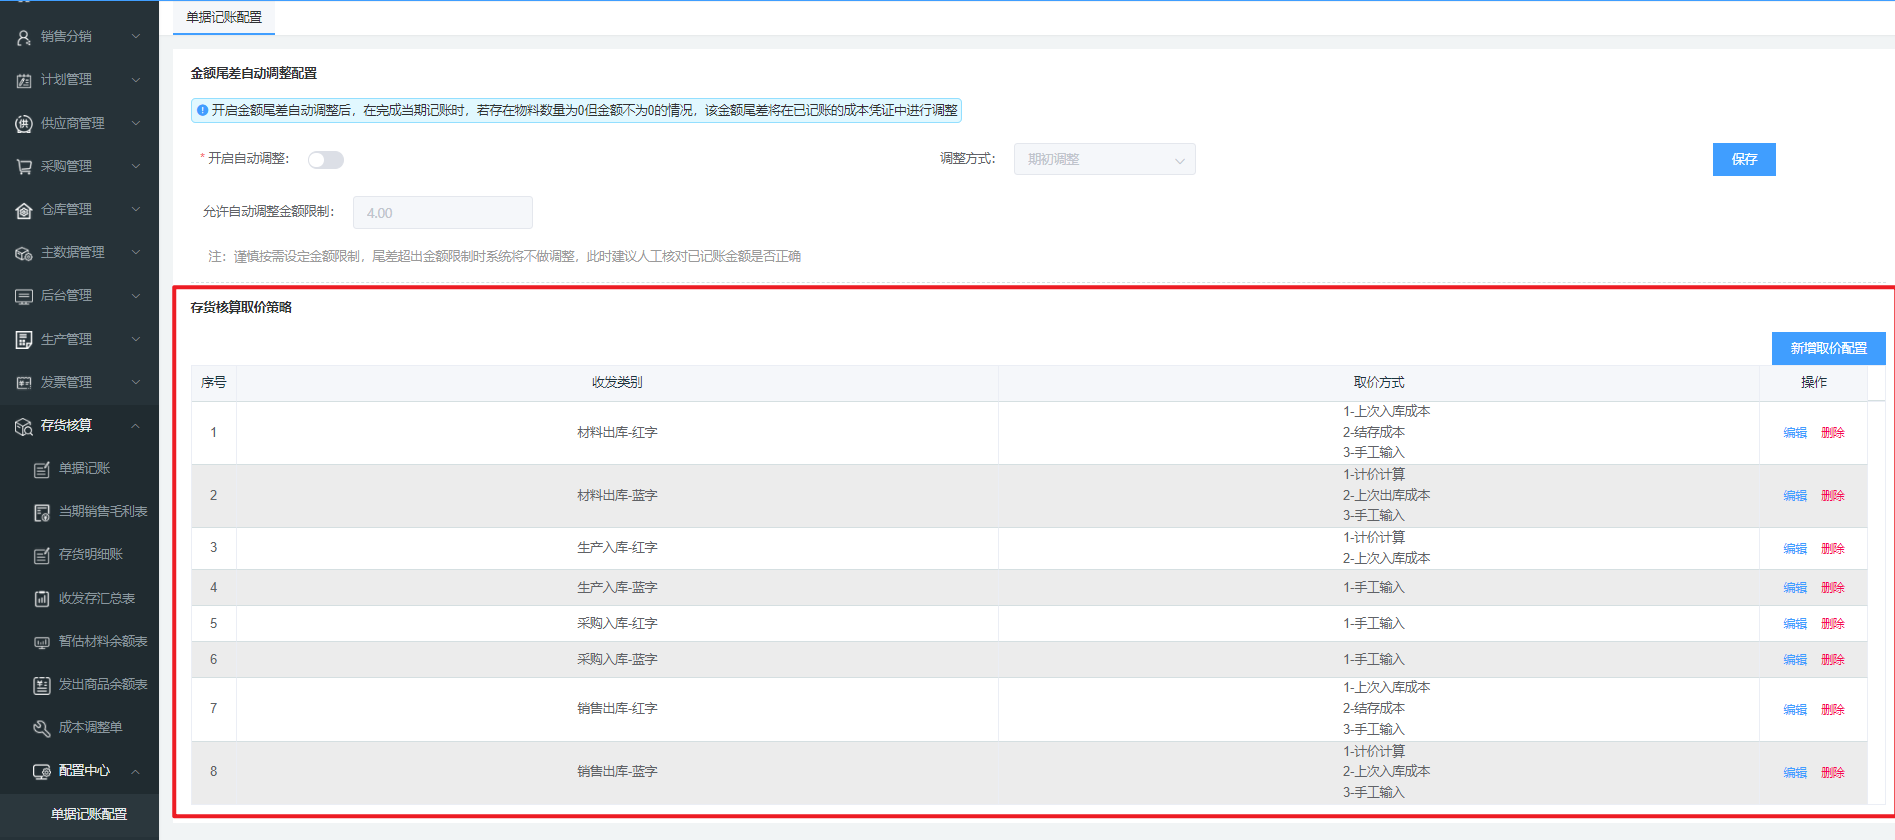
Task: Select the 单据记账配置 tab at top
Action: (224, 17)
